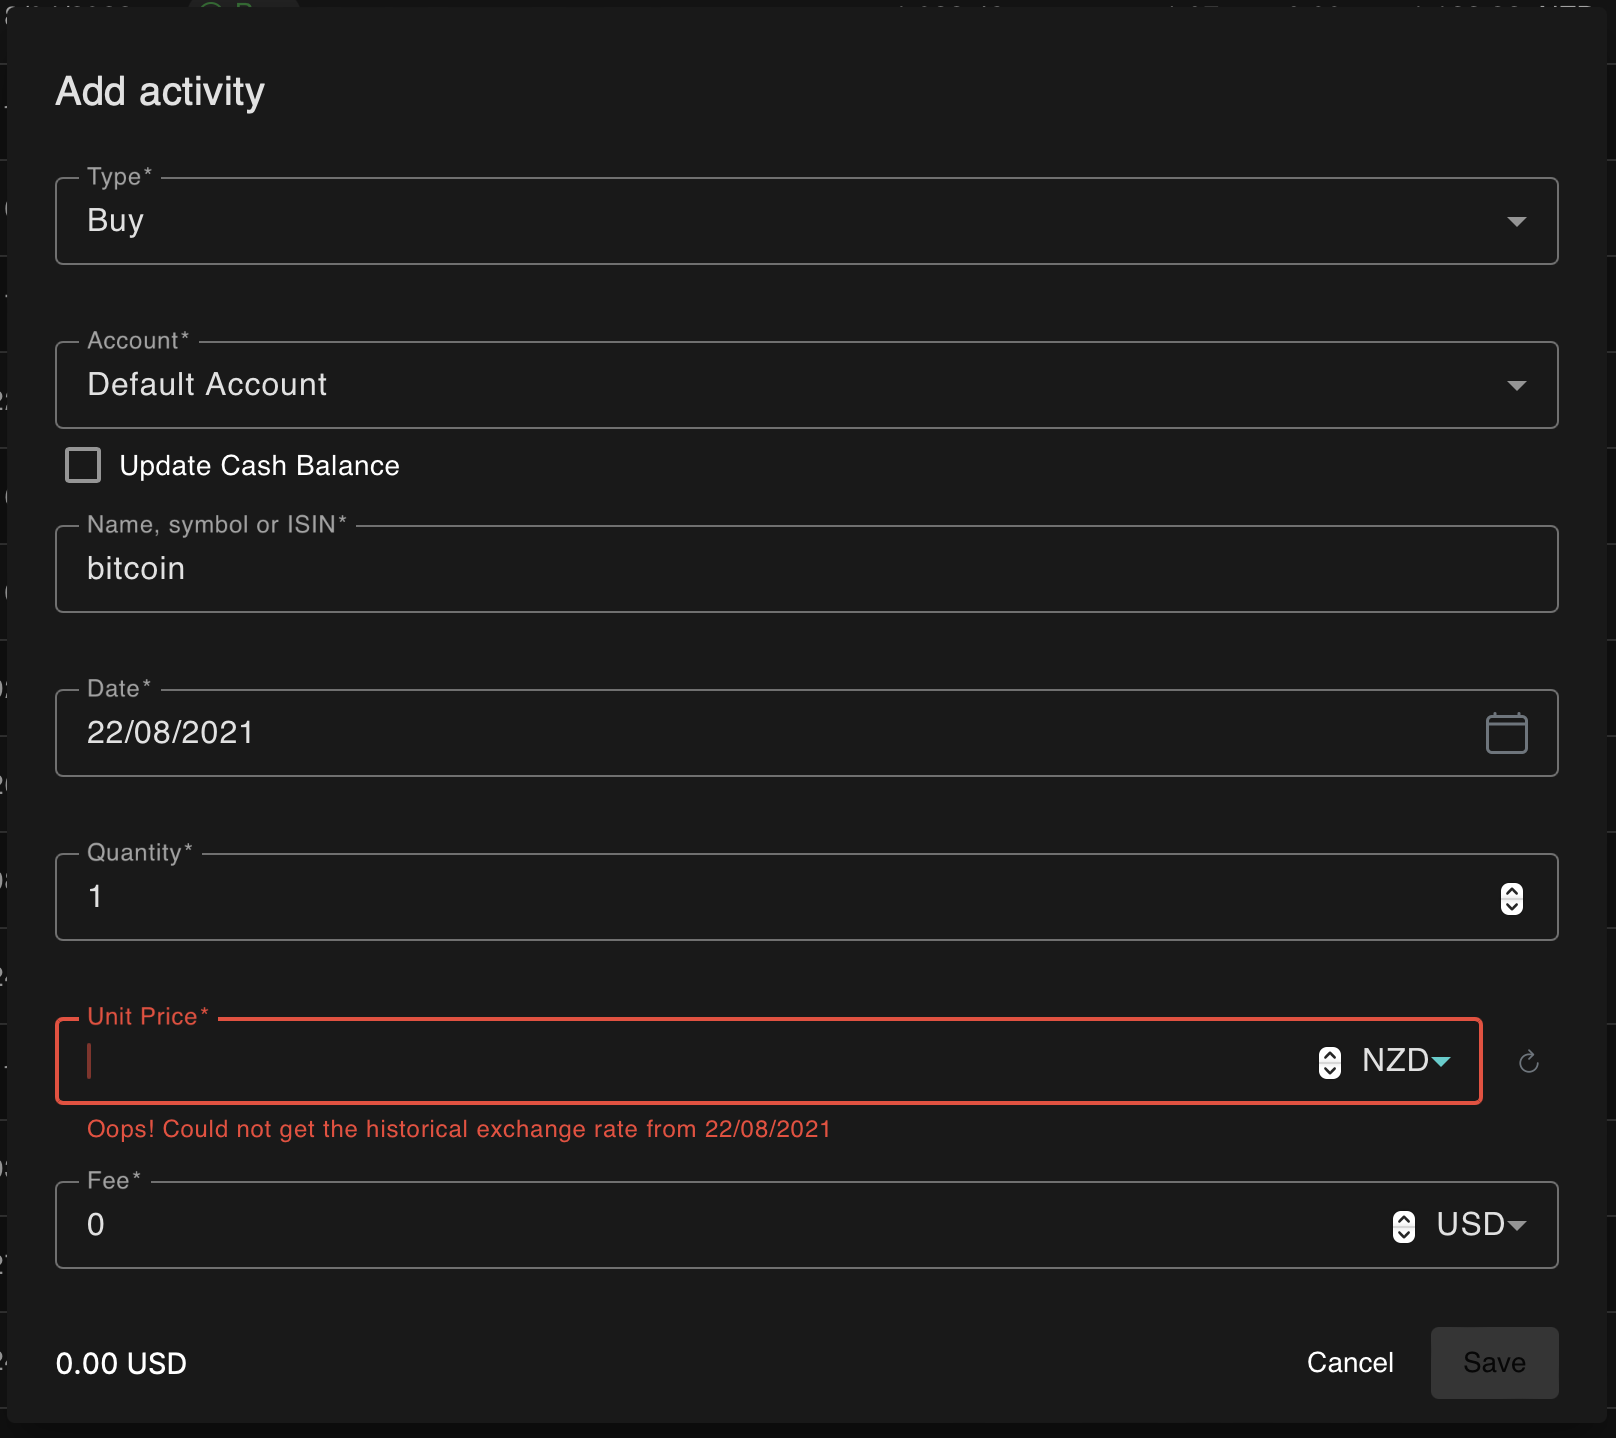Click the historical exchange rate error message
1616x1438 pixels.
pyautogui.click(x=458, y=1129)
